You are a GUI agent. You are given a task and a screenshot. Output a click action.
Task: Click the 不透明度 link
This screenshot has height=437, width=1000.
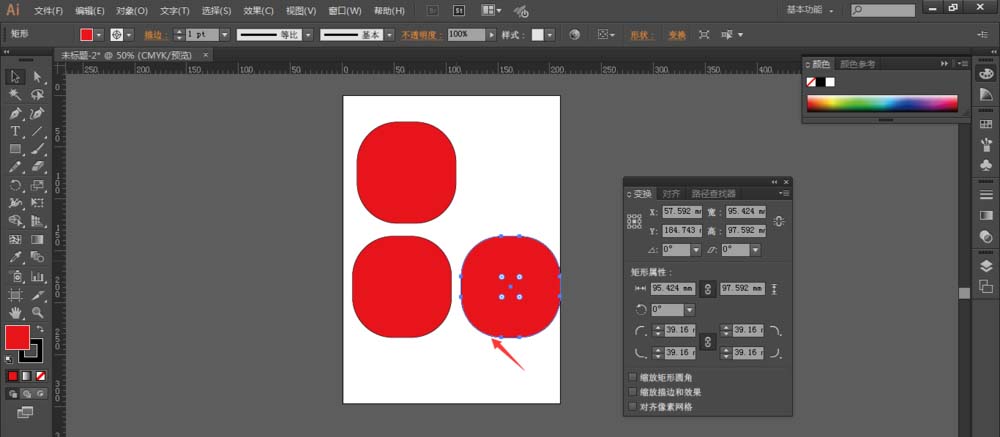point(422,35)
